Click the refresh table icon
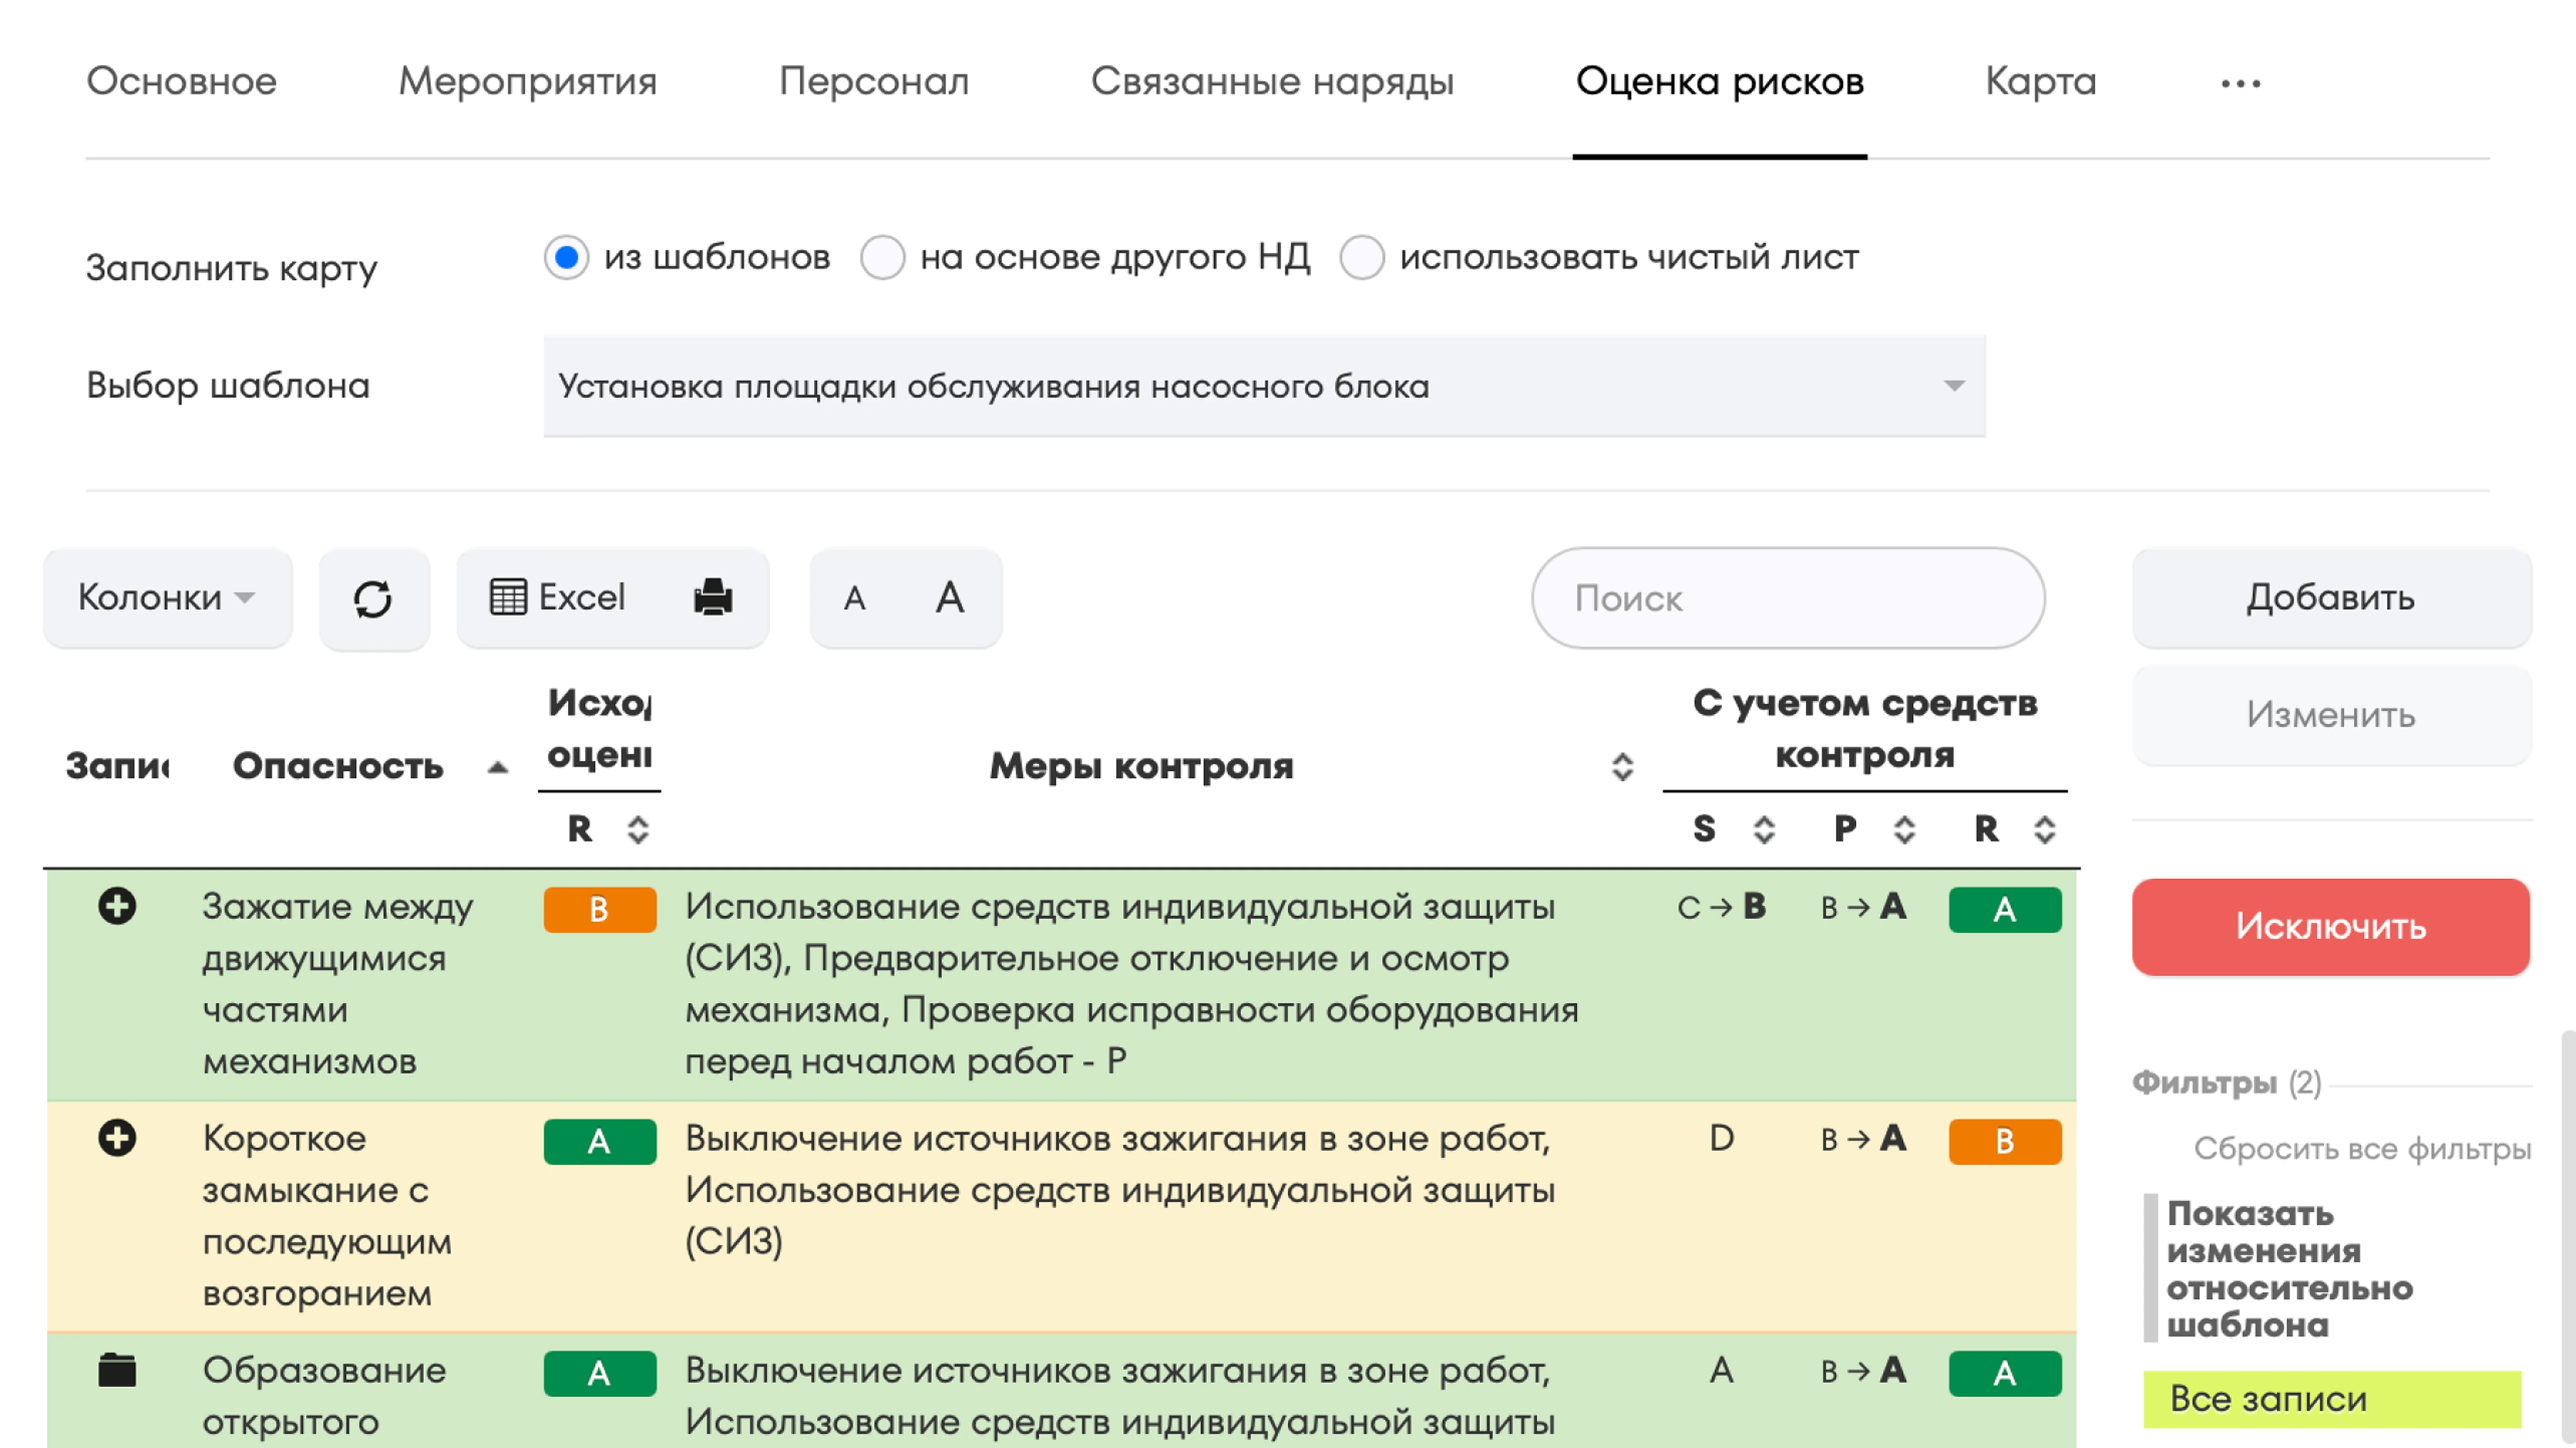 point(373,599)
